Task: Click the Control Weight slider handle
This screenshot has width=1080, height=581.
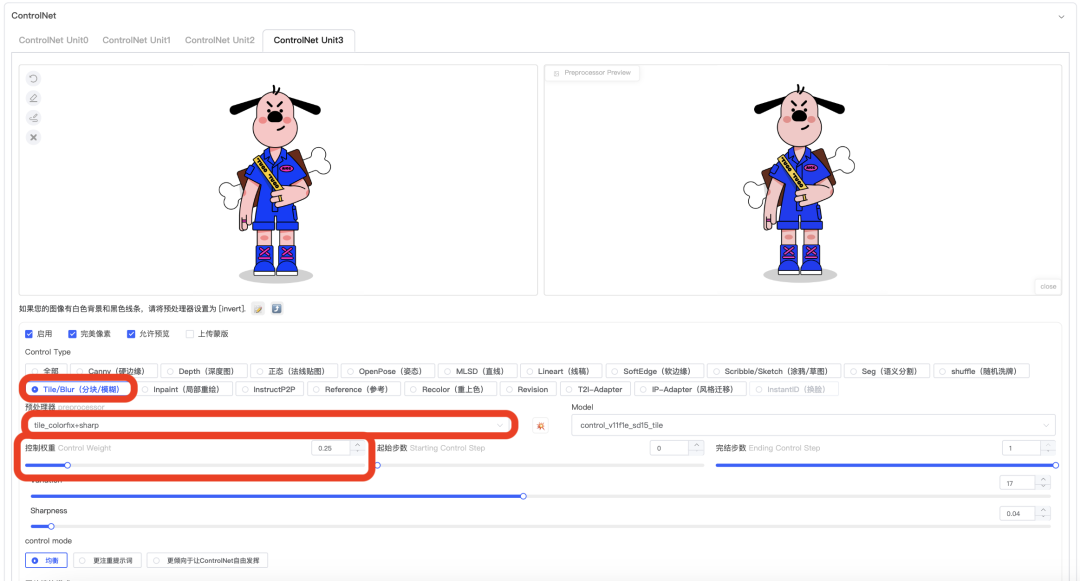Action: pyautogui.click(x=68, y=466)
